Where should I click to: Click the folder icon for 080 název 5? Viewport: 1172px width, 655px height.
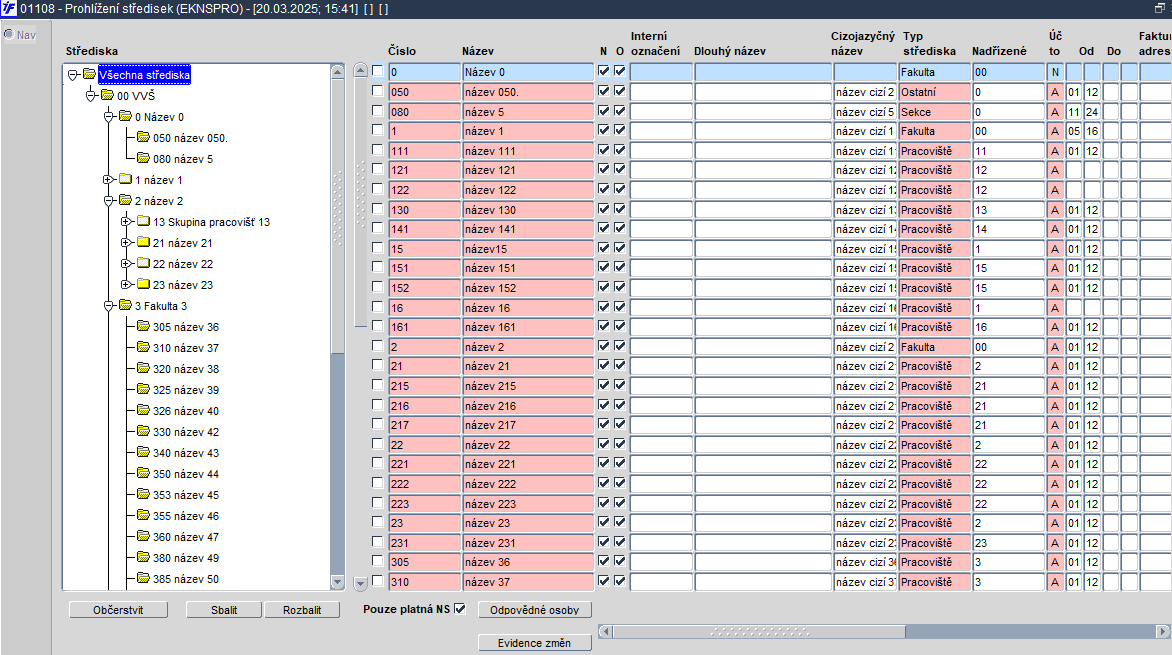pyautogui.click(x=144, y=158)
